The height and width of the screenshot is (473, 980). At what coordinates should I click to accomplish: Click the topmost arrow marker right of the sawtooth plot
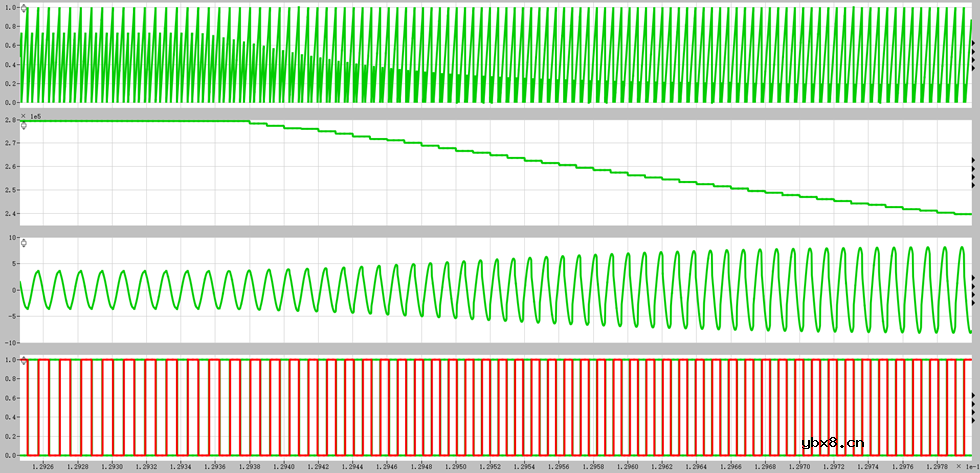click(973, 44)
